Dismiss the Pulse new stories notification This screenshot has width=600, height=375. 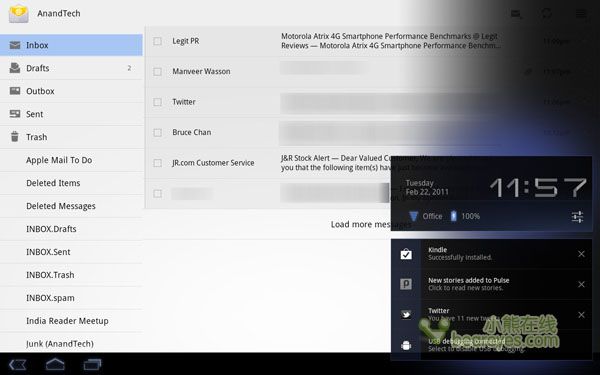coord(581,284)
